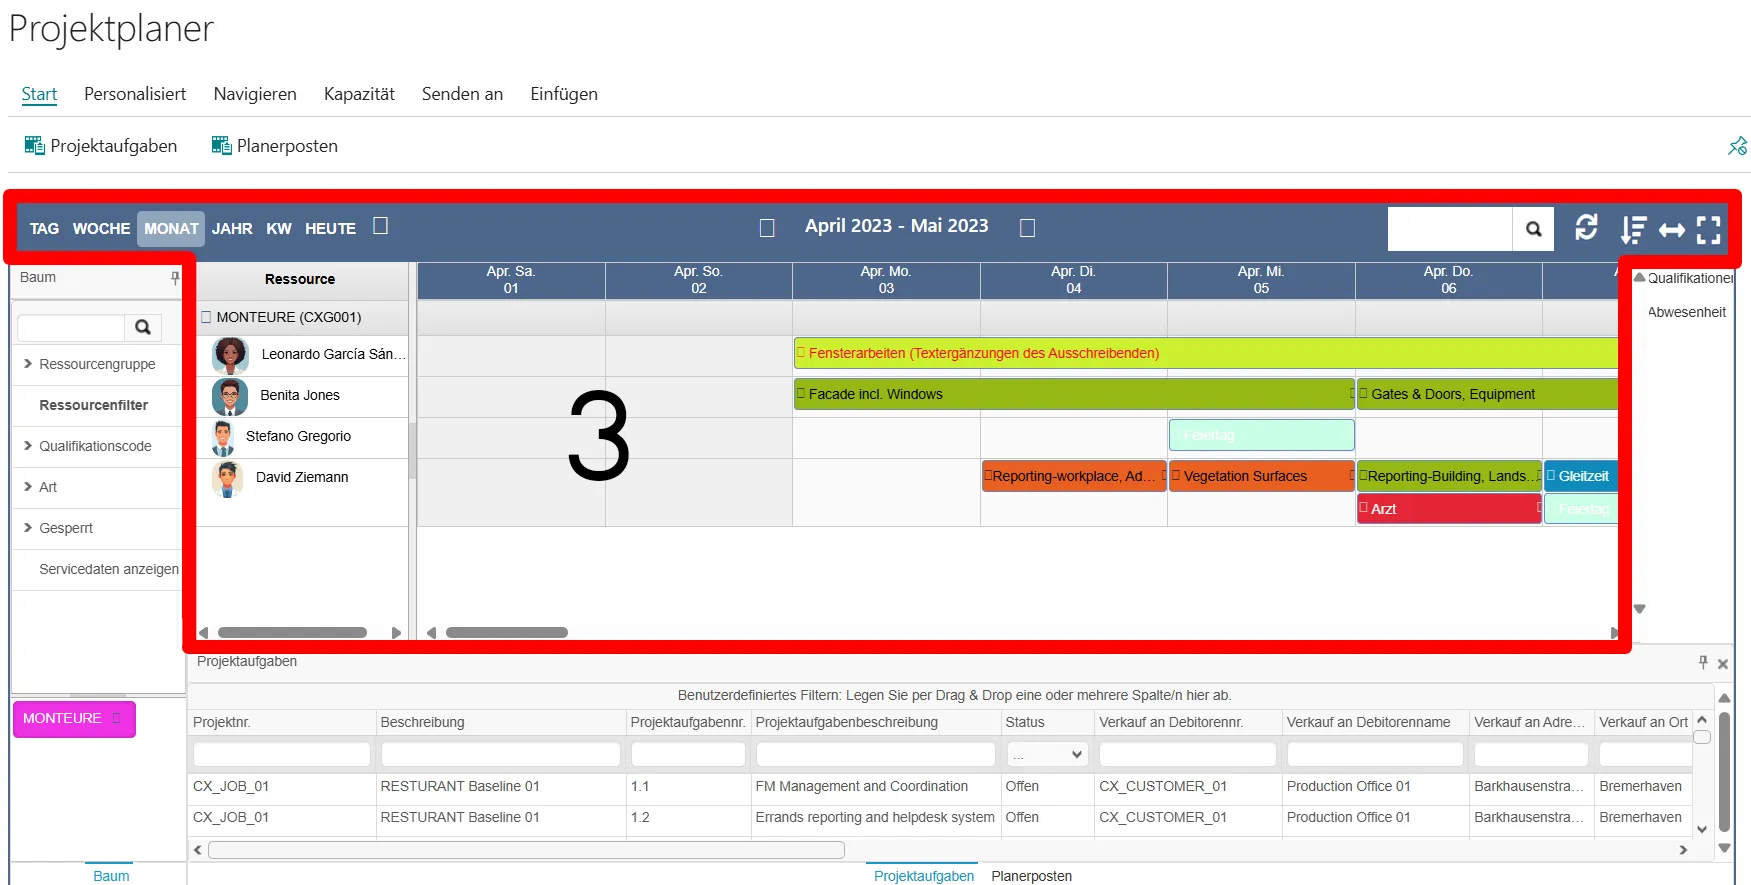Enter fullscreen mode with the expand icon
This screenshot has width=1751, height=885.
pyautogui.click(x=1709, y=230)
